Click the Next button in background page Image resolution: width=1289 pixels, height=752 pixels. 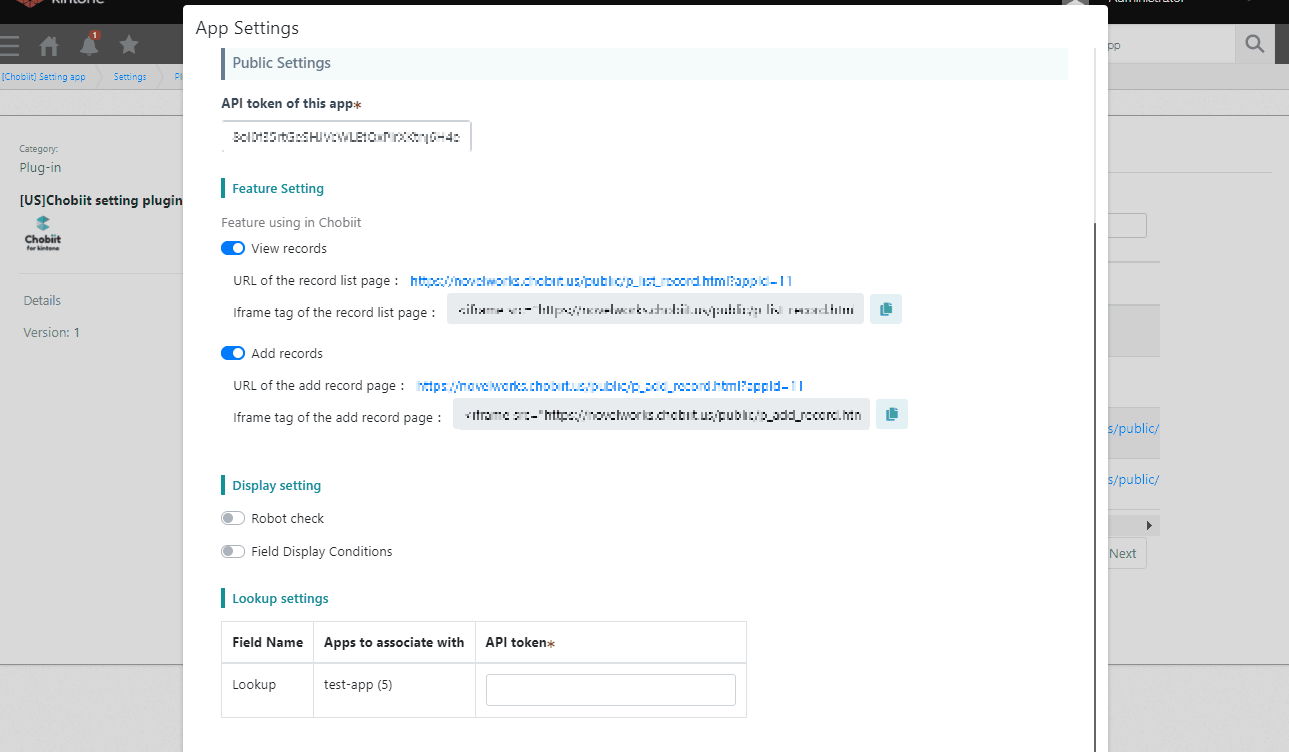[x=1123, y=553]
